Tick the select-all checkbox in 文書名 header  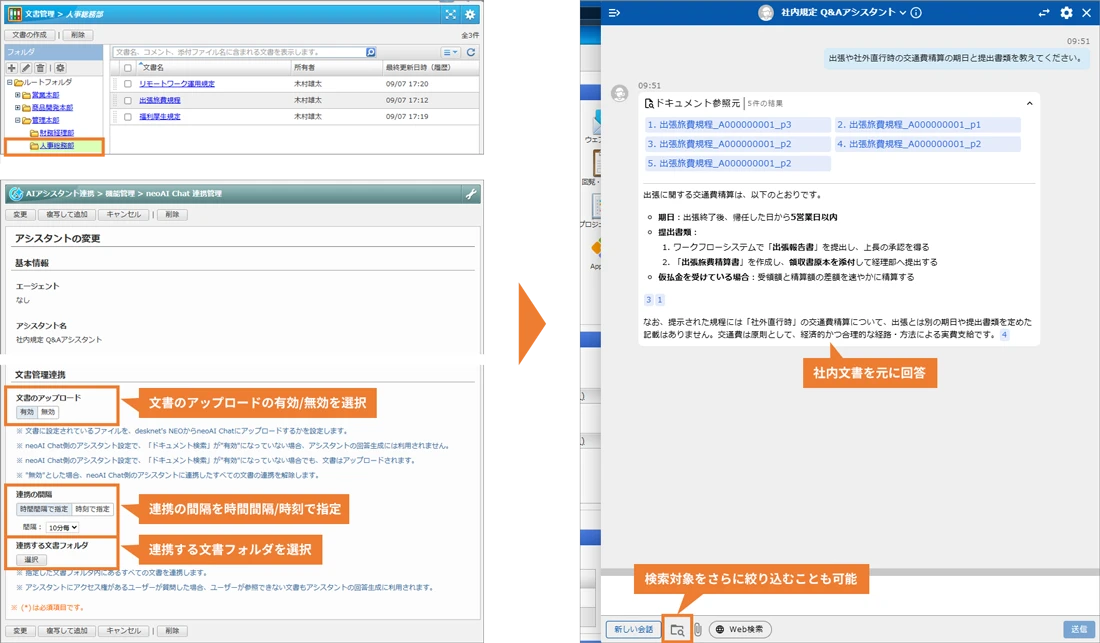tap(128, 68)
